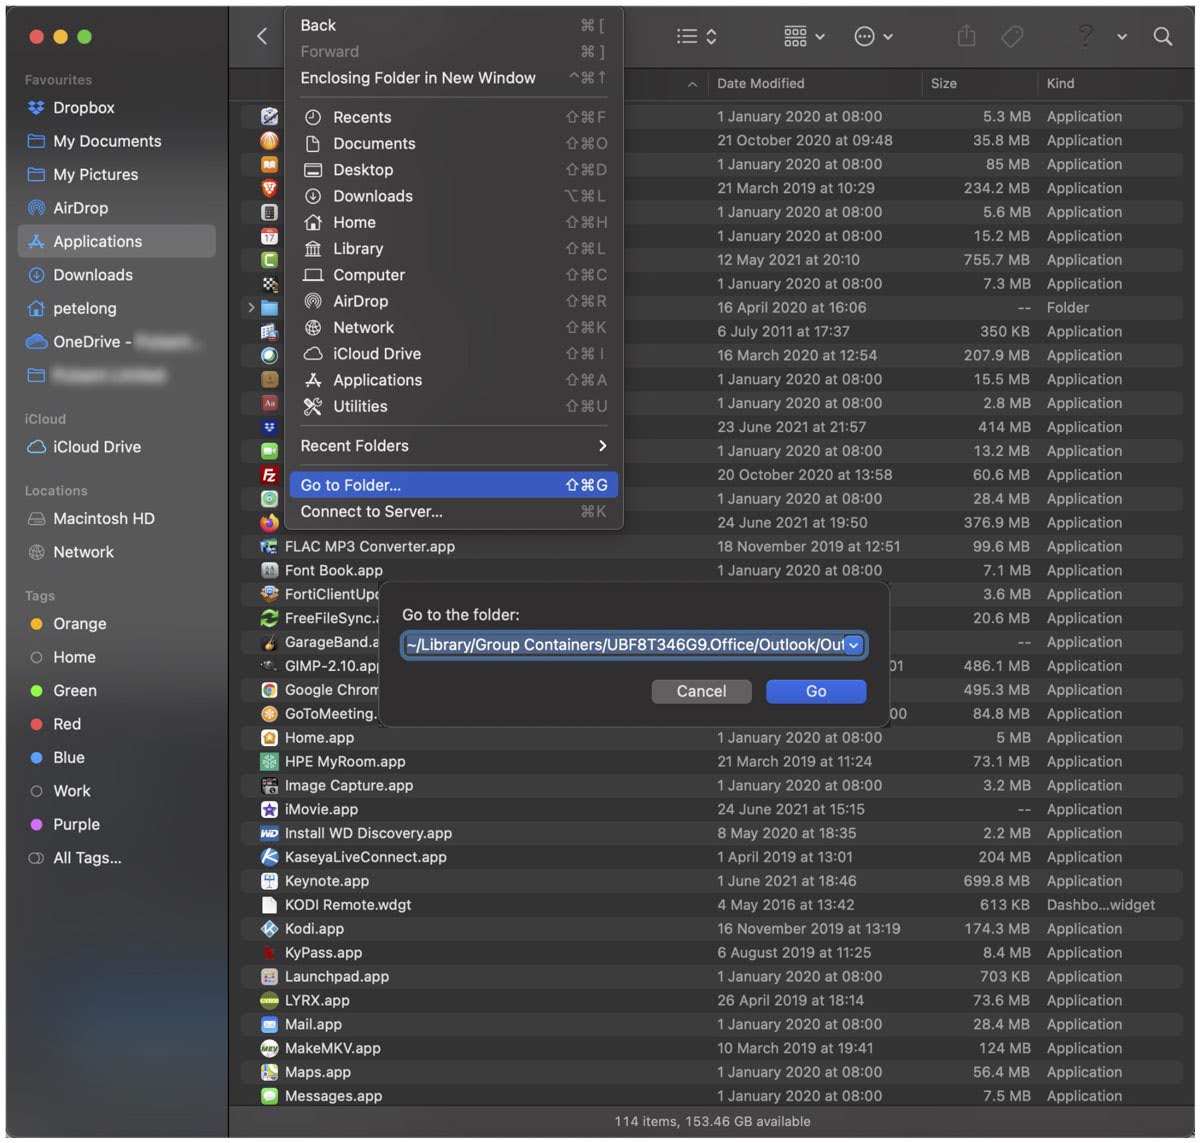Choose Back from the Go menu
The height and width of the screenshot is (1143, 1200).
click(x=453, y=25)
